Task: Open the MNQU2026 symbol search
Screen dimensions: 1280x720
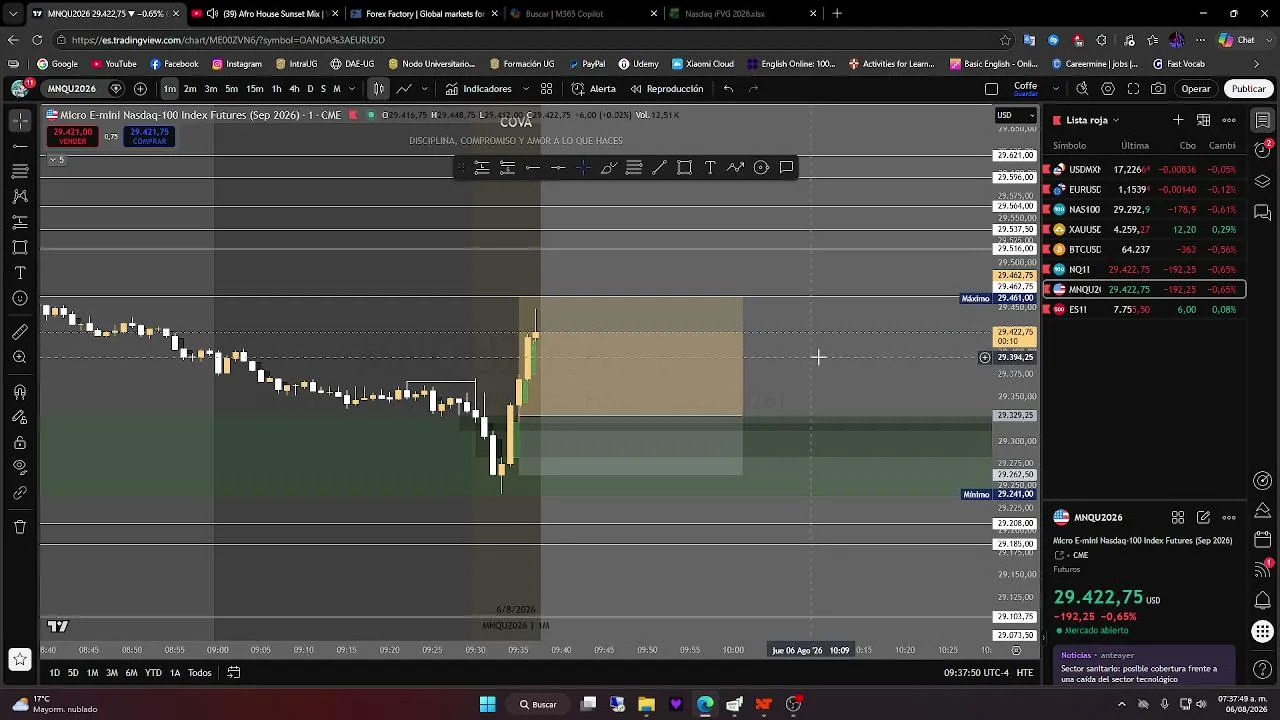Action: coord(71,89)
